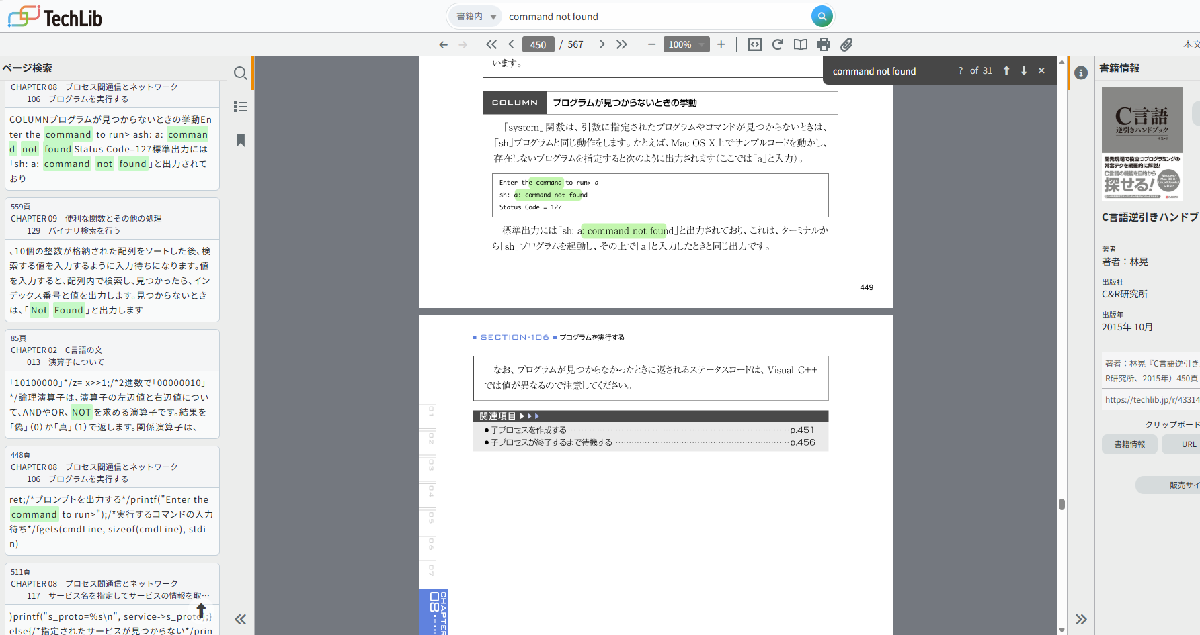The width and height of the screenshot is (1200, 635).
Task: Go to next page with single-right chevron
Action: point(602,45)
